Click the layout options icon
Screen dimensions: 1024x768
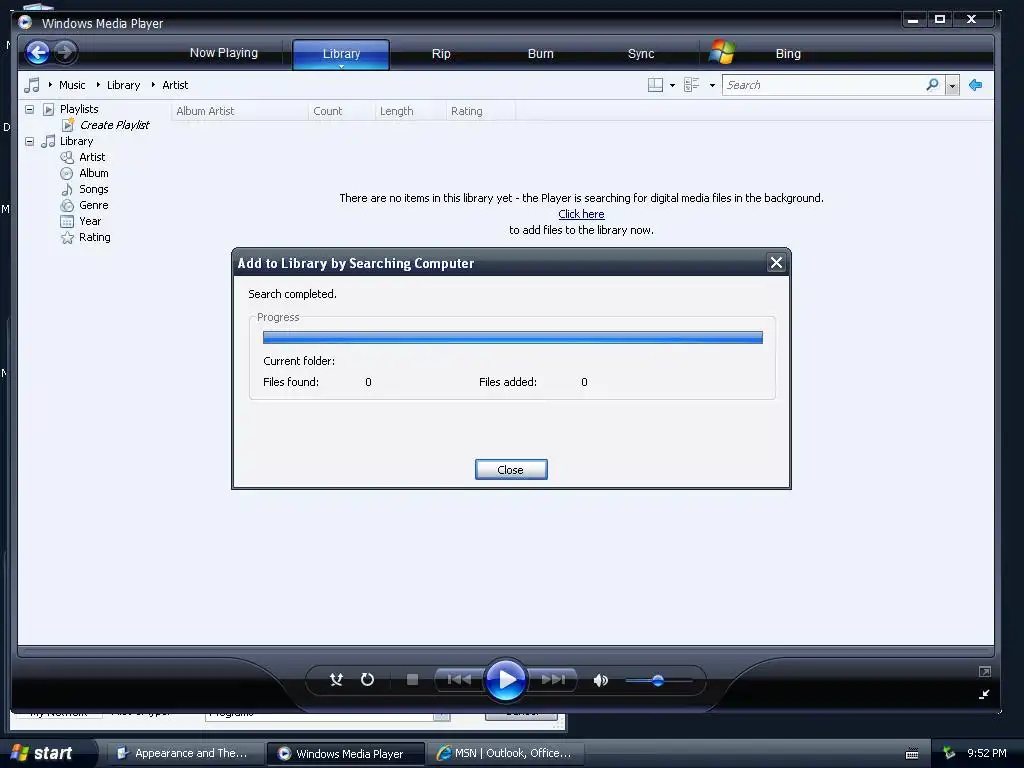click(x=655, y=85)
